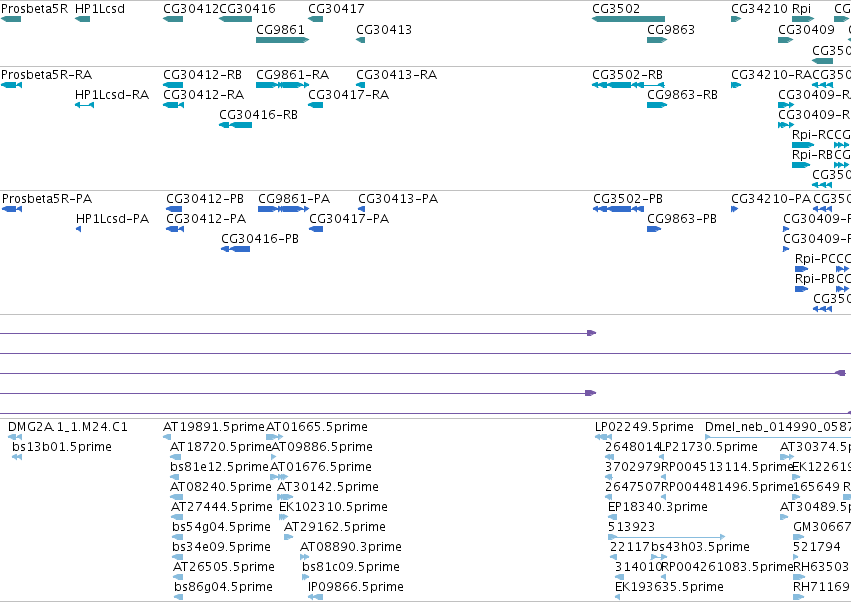Click the CG30416 gene feature

[x=236, y=19]
